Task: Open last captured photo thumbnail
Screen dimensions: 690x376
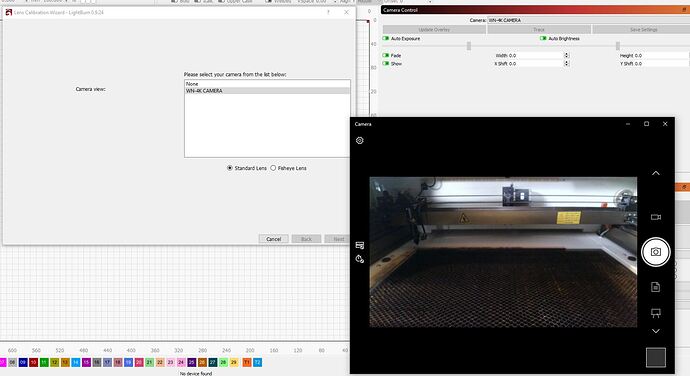Action: 656,357
